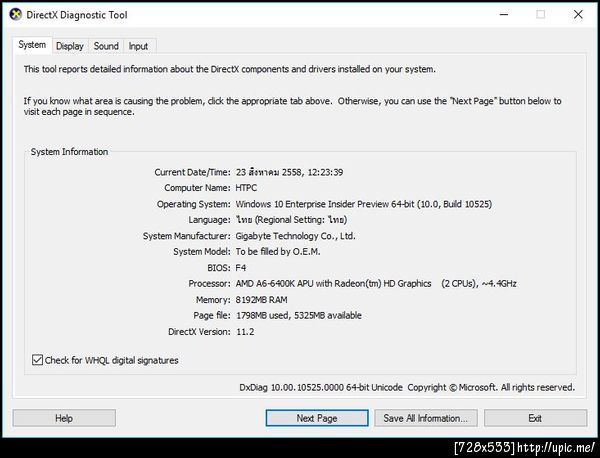Click the DxDiag 10.00.10525.0000 version text

point(321,387)
